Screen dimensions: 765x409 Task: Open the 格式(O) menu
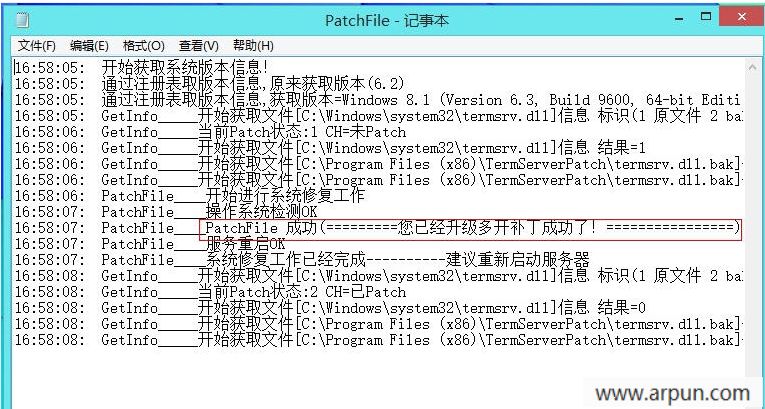143,46
